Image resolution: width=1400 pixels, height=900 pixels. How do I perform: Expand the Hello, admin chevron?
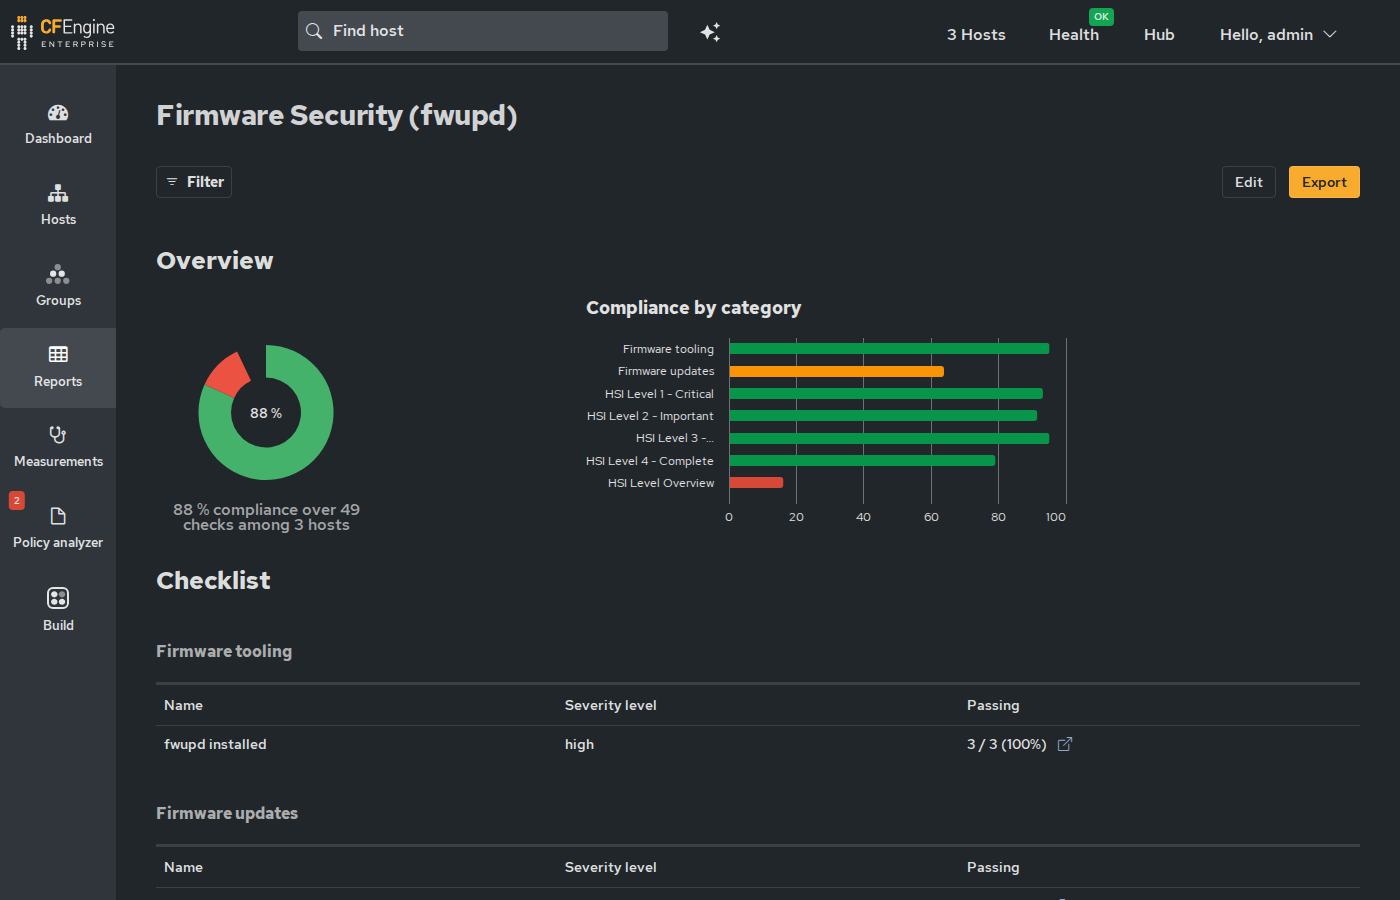pos(1330,34)
